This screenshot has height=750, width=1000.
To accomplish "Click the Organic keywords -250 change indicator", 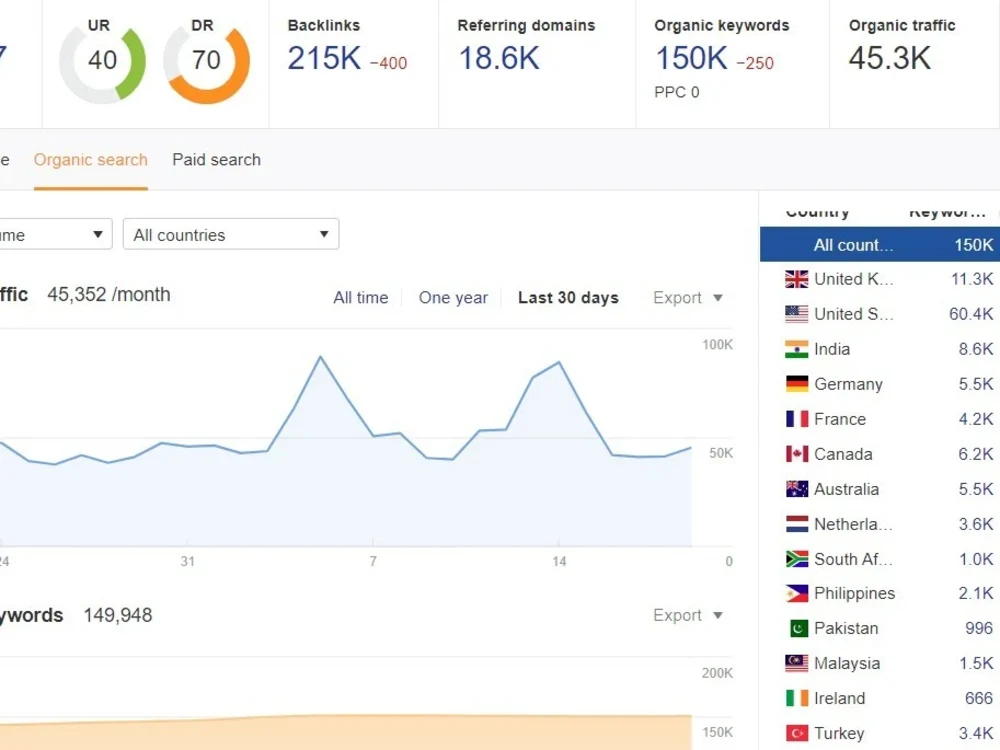I will click(755, 63).
